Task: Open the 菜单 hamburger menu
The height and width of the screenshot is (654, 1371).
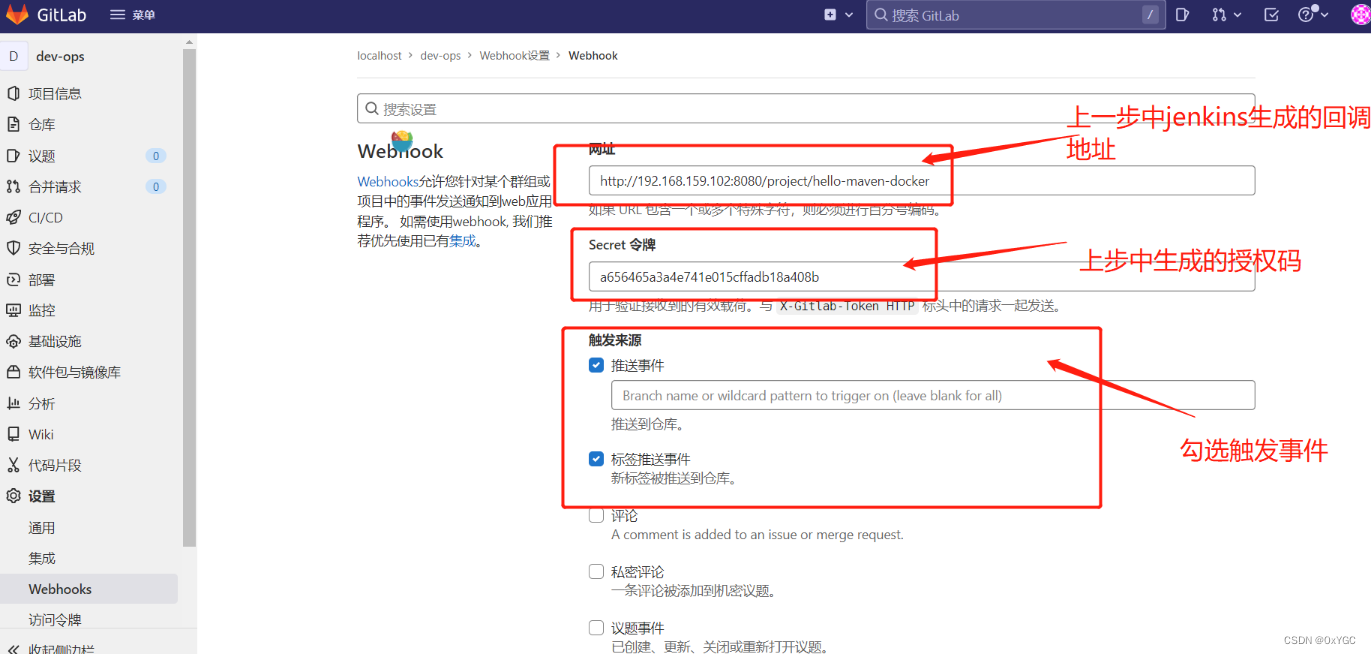Action: (132, 15)
